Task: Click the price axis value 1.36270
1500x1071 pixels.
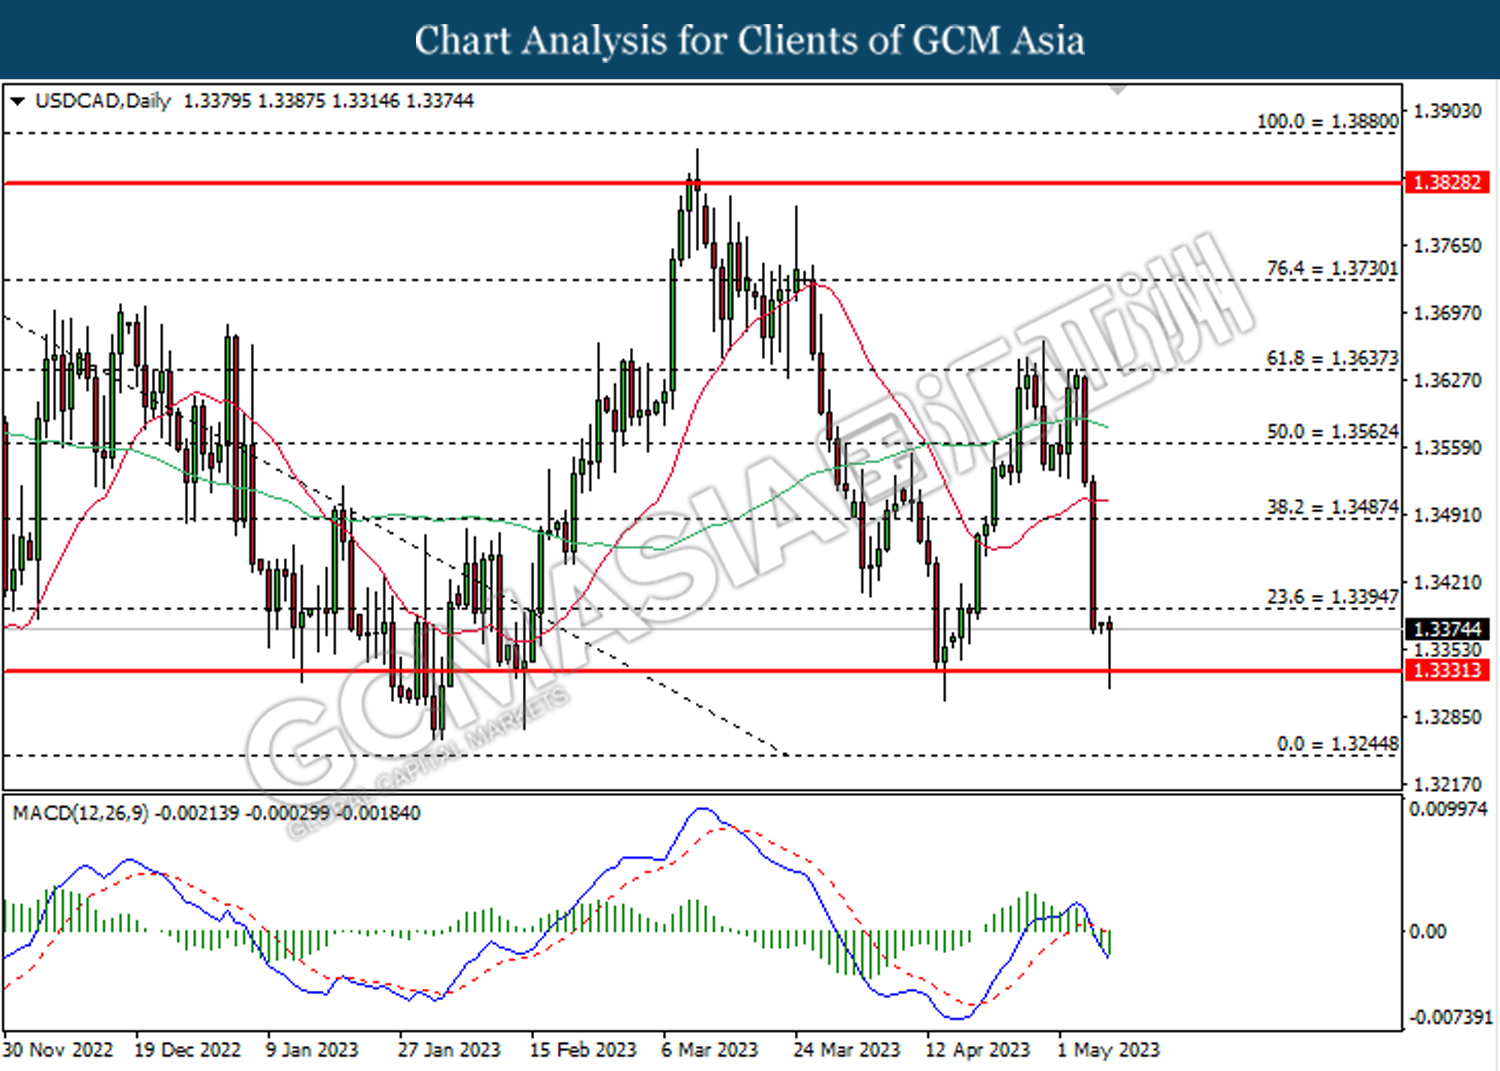Action: point(1447,380)
